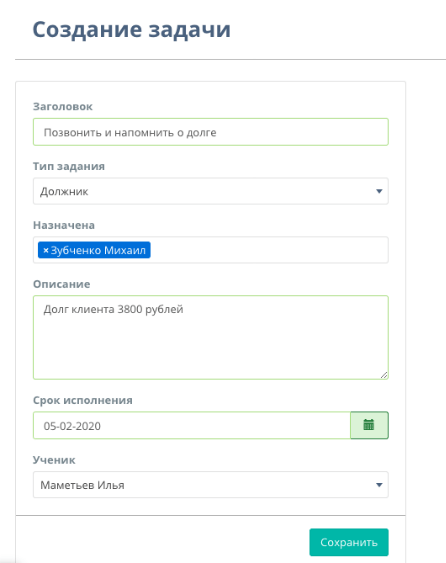Click the Тип задания label
Image resolution: width=446 pixels, height=563 pixels.
[x=69, y=166]
